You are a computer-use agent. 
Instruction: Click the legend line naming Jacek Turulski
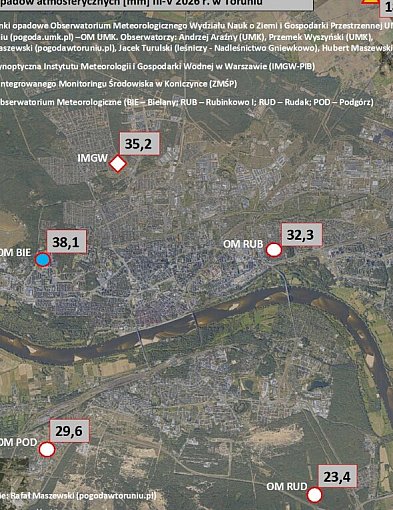(196, 48)
